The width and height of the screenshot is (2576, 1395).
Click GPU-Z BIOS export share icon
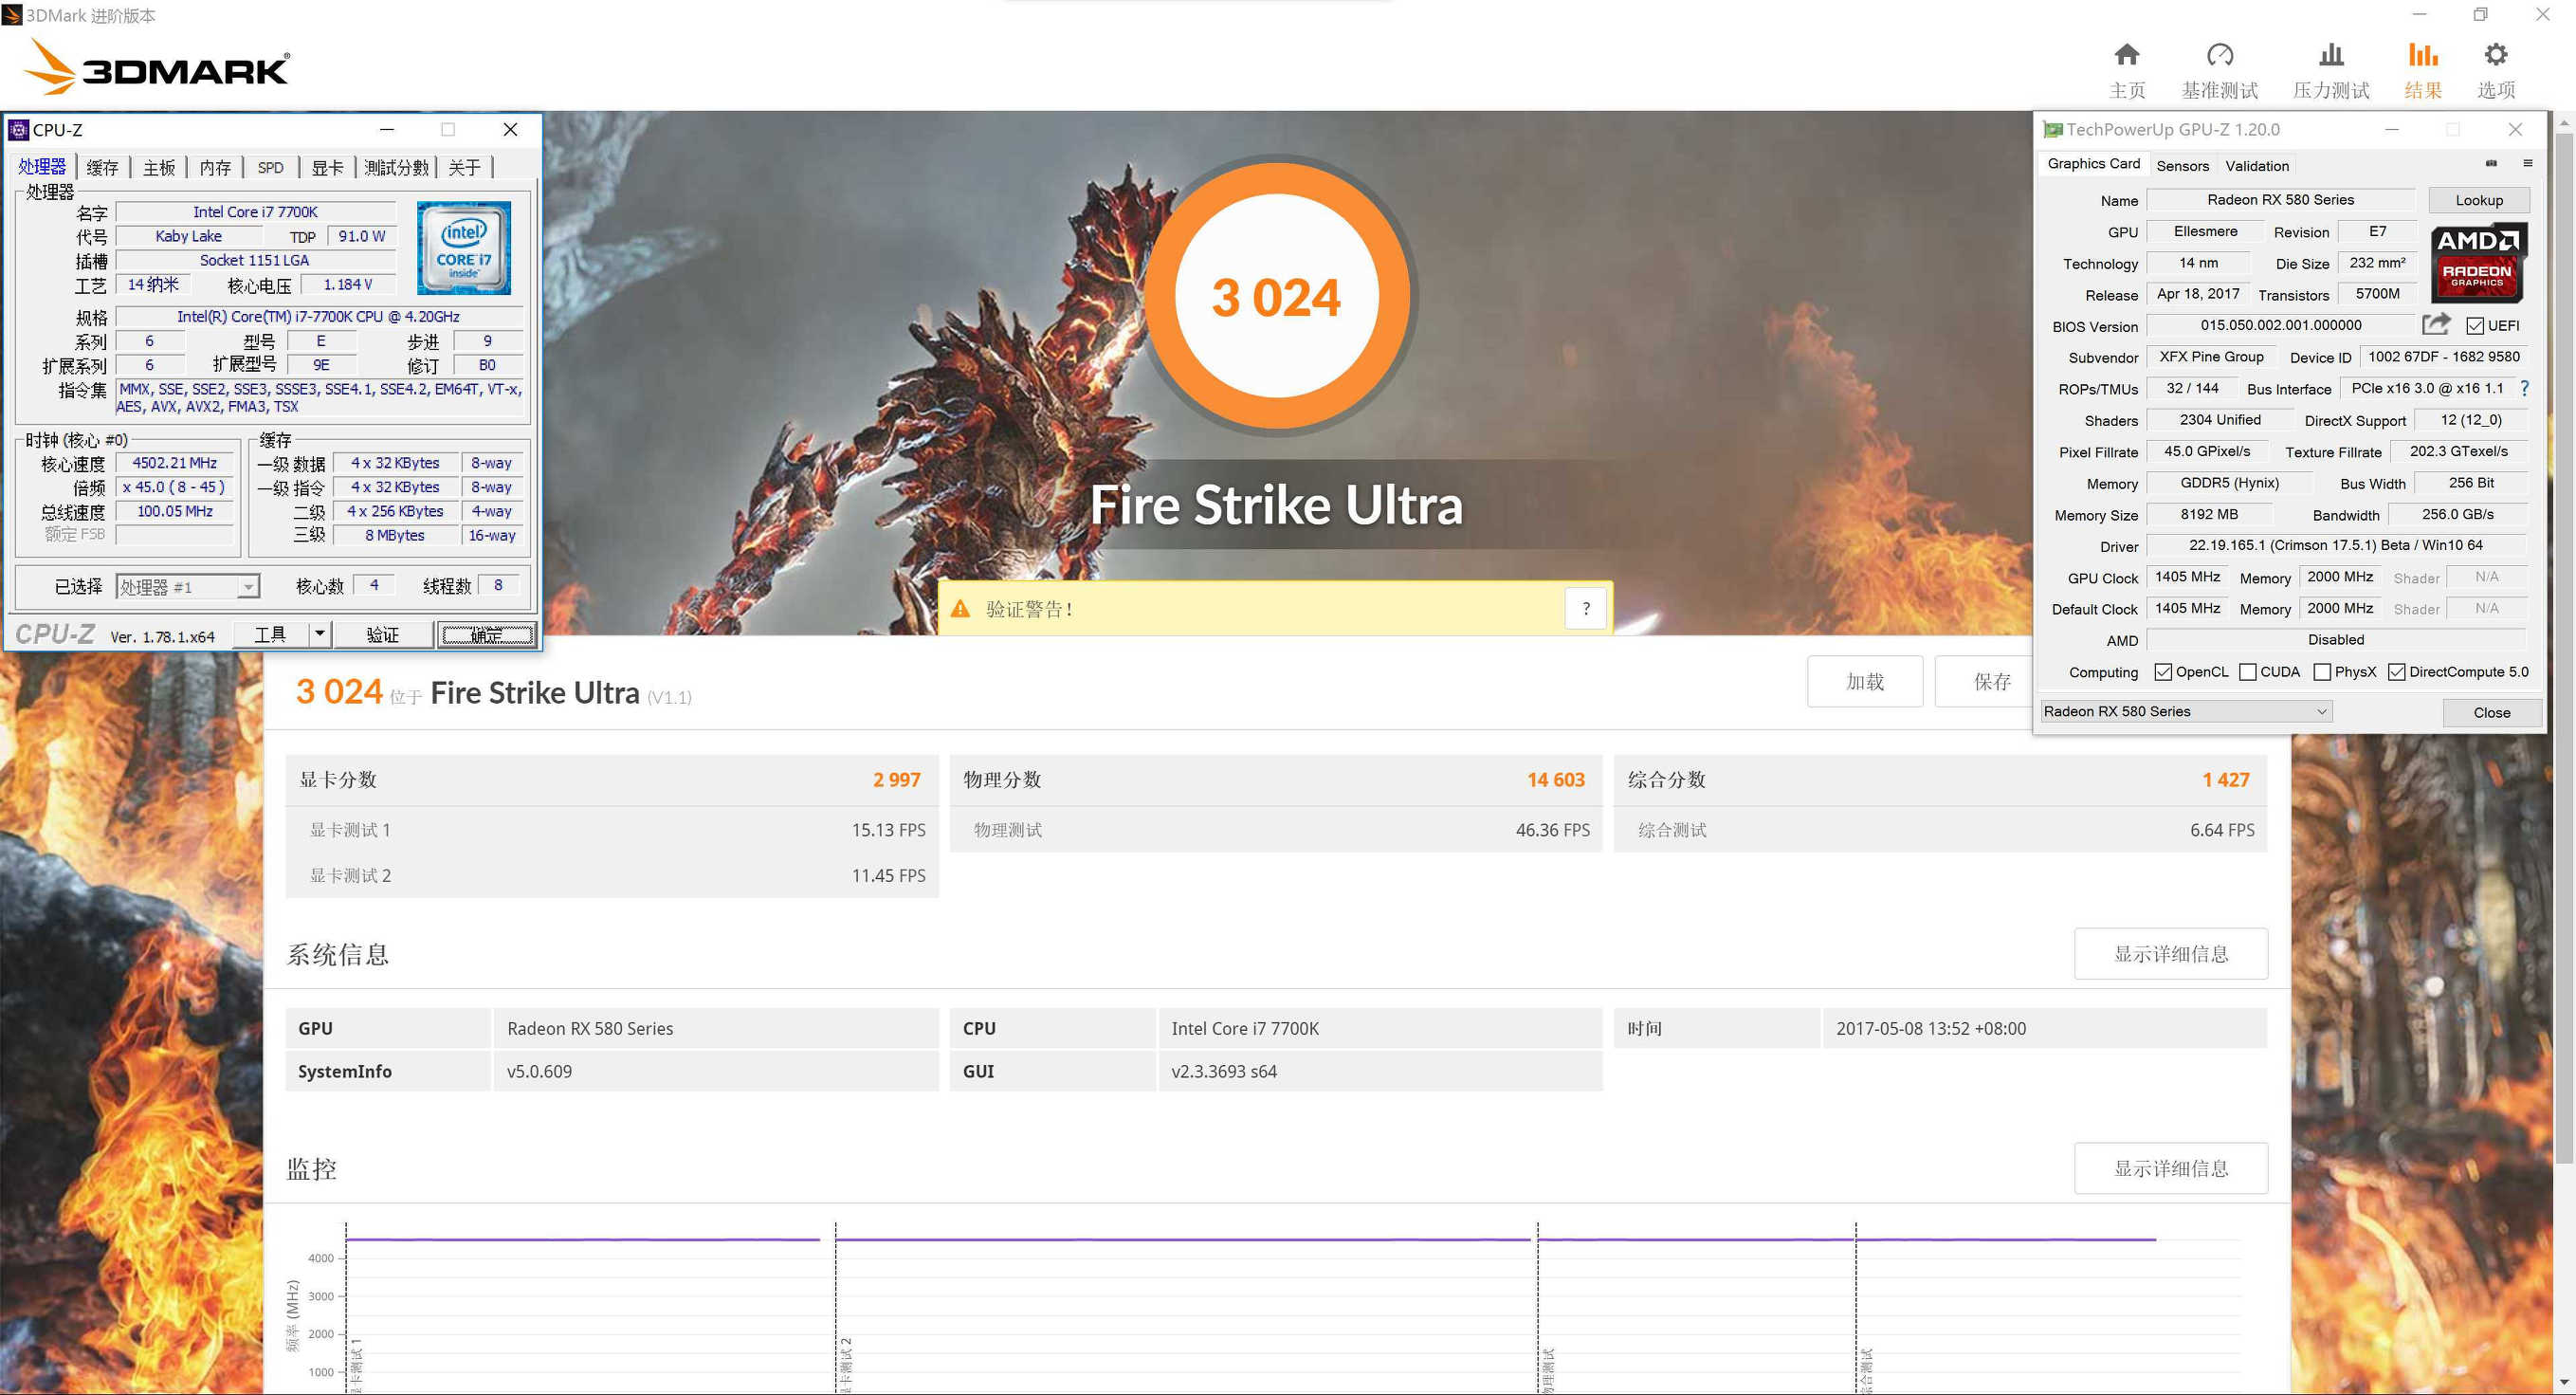tap(2436, 324)
